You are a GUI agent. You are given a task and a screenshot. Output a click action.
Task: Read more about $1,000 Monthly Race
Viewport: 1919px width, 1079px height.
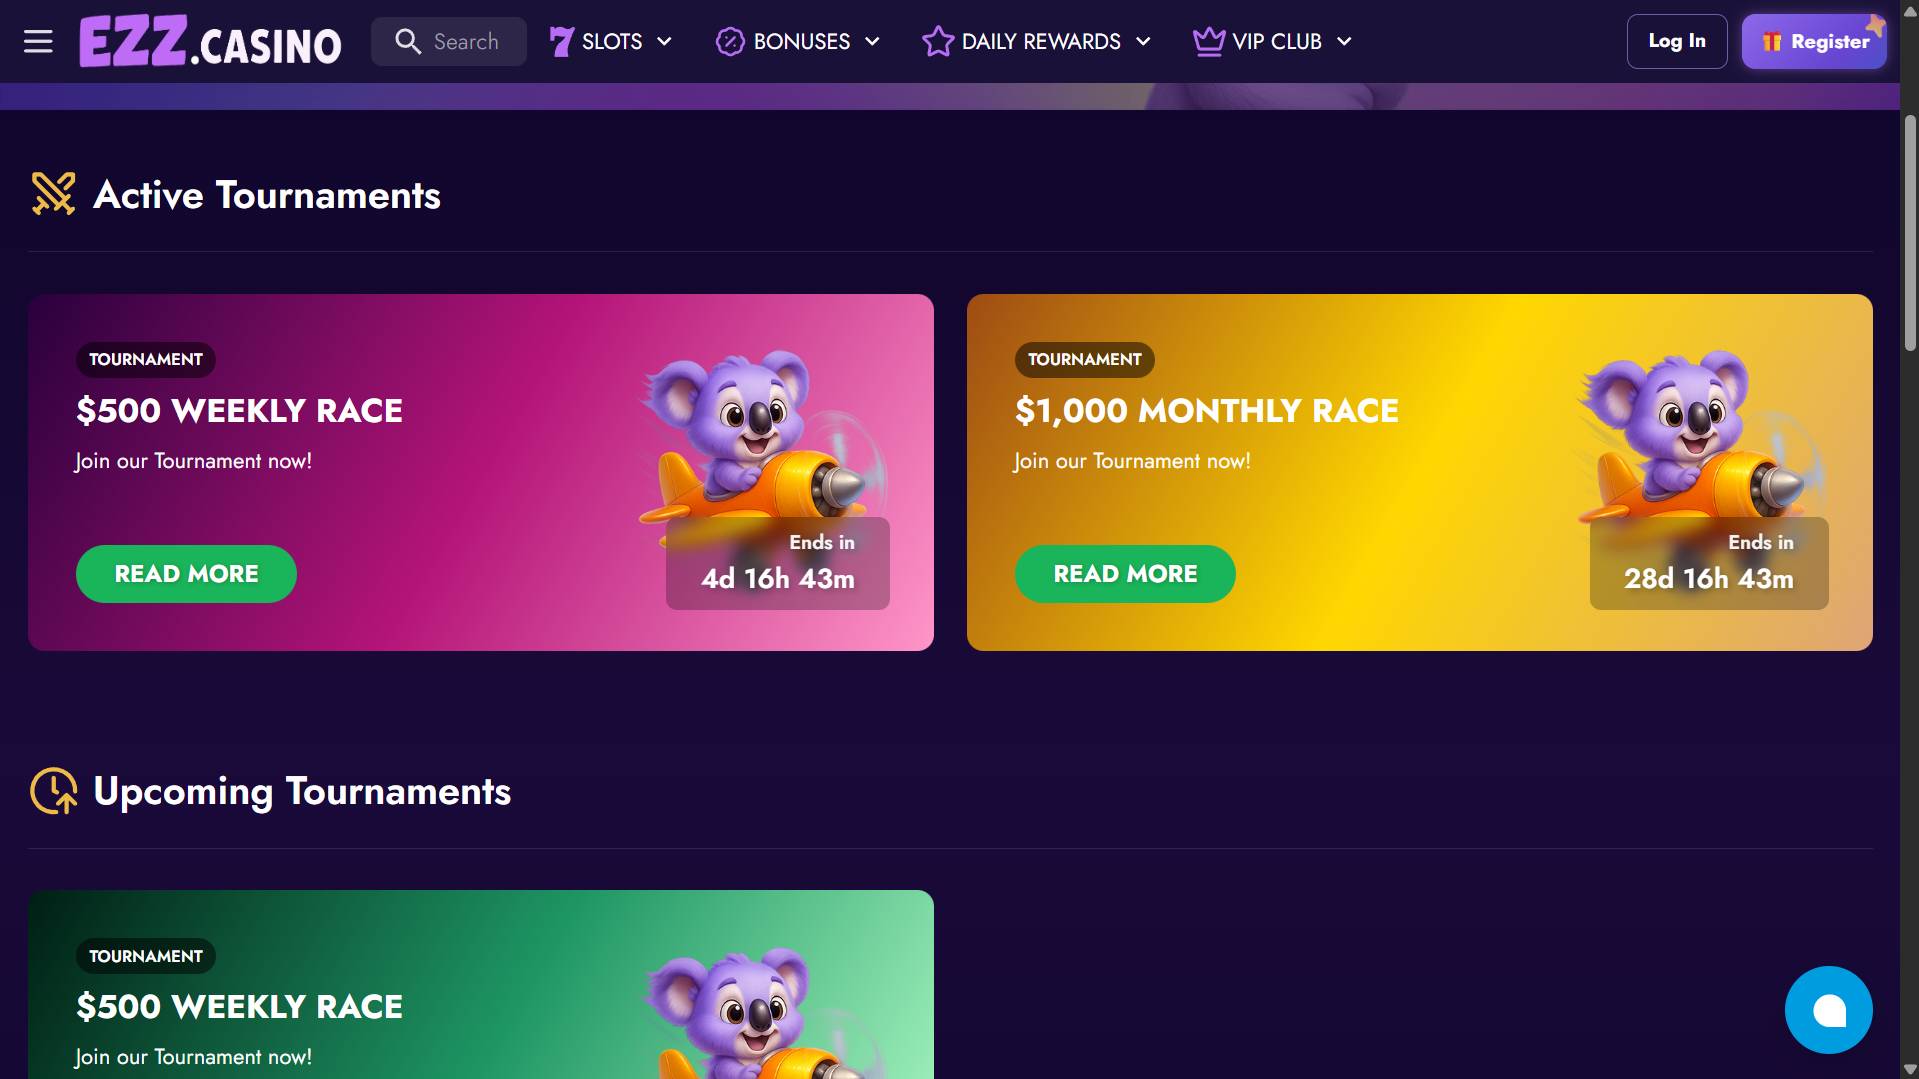[x=1125, y=574]
